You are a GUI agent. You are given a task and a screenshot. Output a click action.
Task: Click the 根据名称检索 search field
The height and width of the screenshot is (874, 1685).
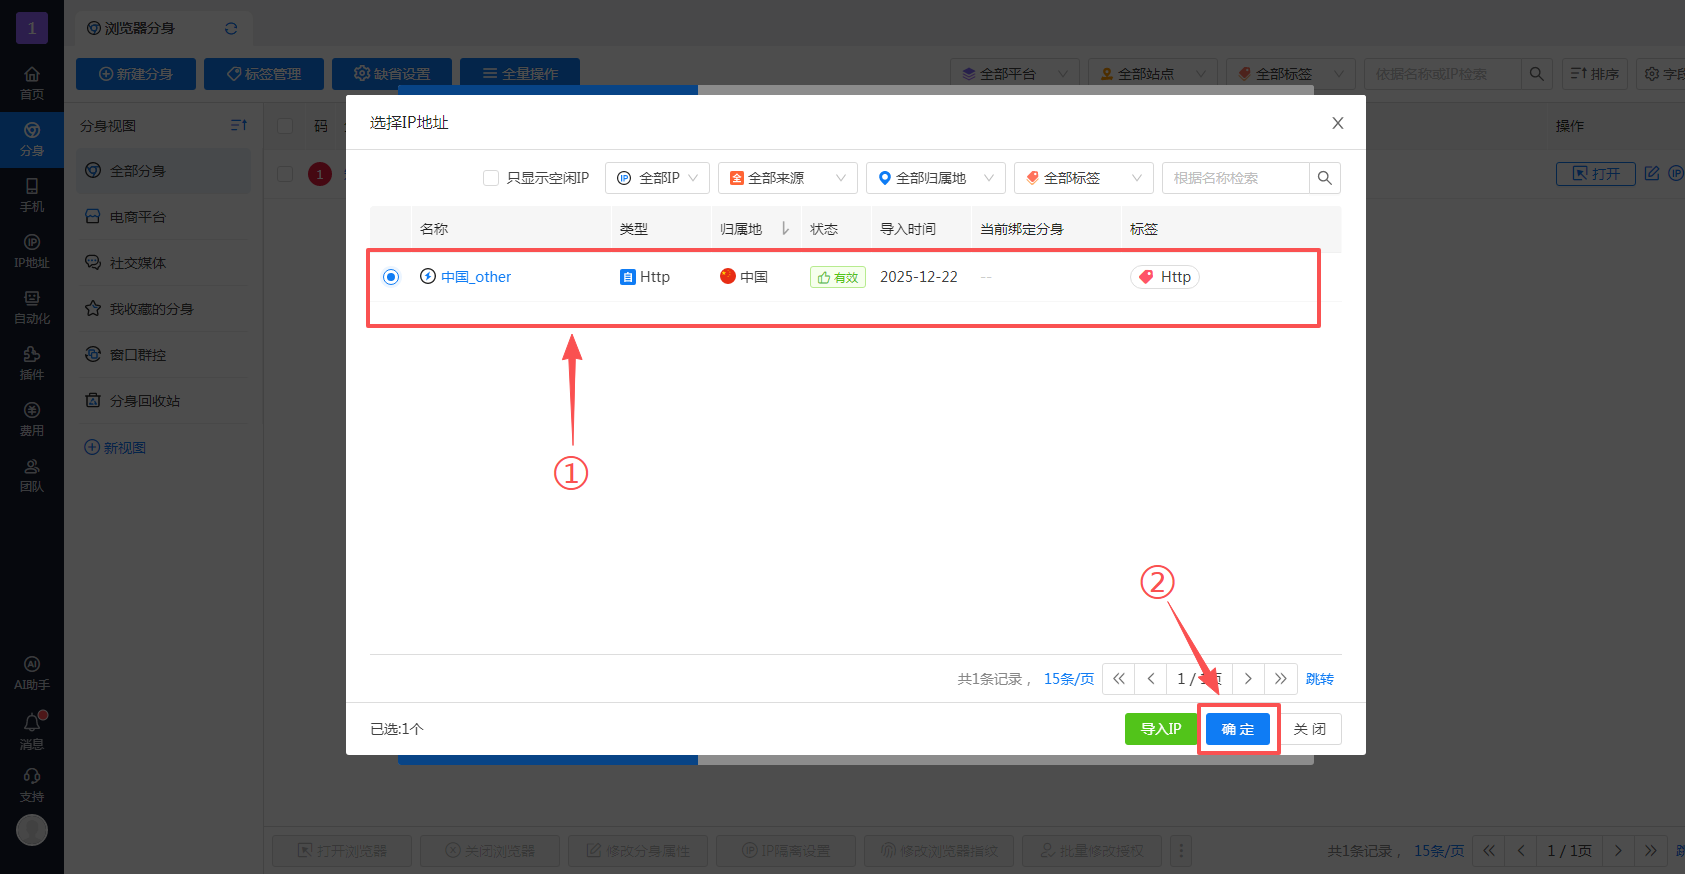1236,178
